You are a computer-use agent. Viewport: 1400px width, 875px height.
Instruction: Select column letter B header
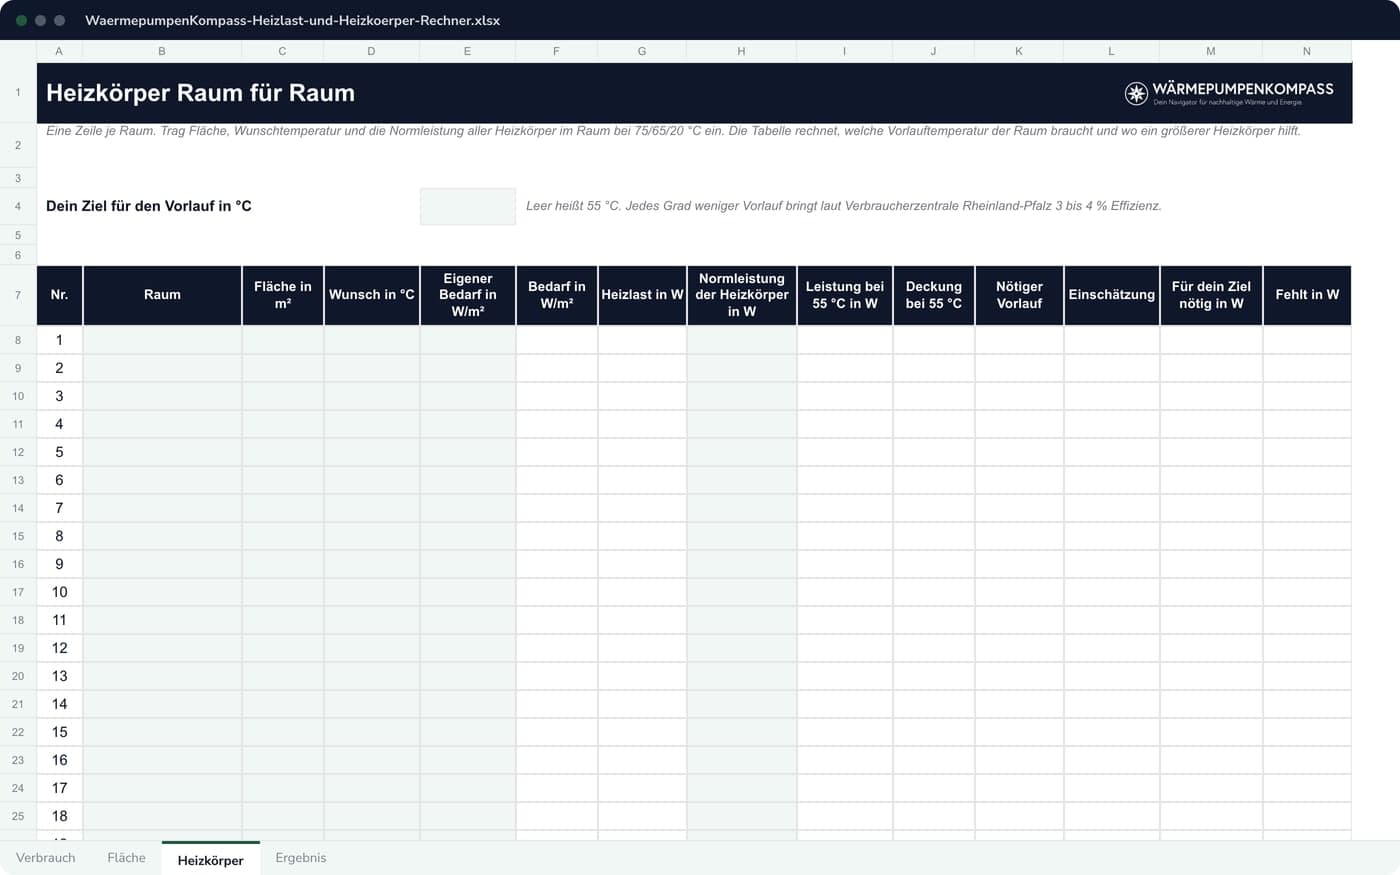tap(162, 51)
